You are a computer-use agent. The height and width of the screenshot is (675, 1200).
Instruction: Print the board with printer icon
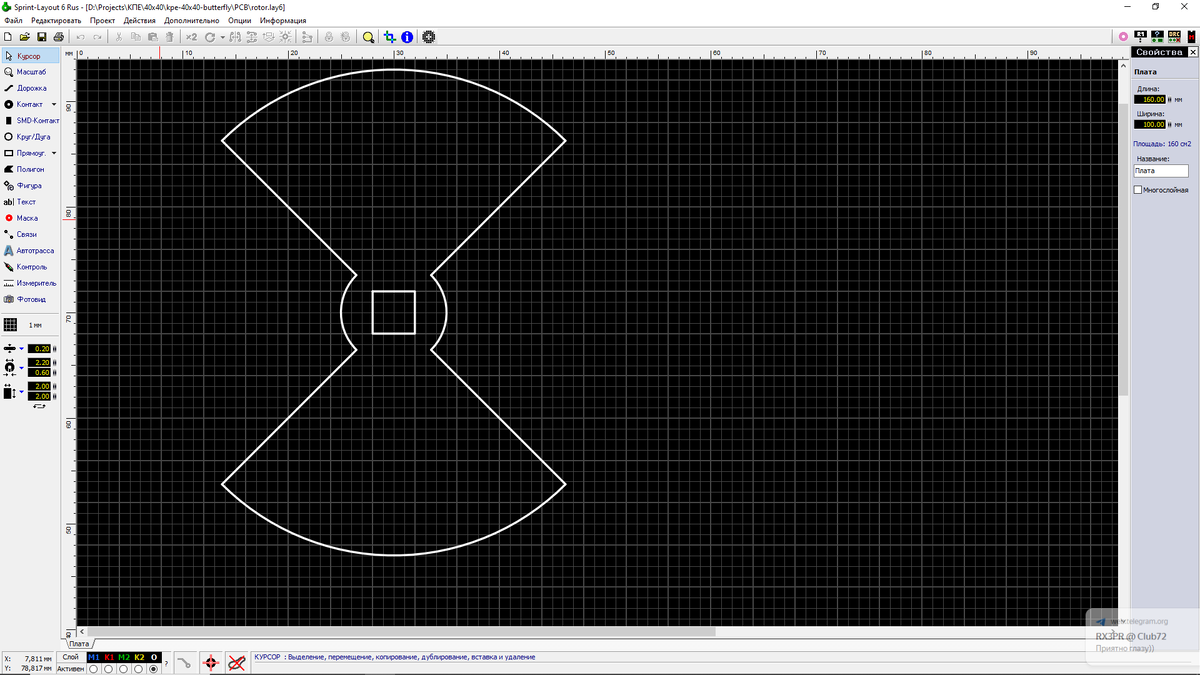coord(58,37)
